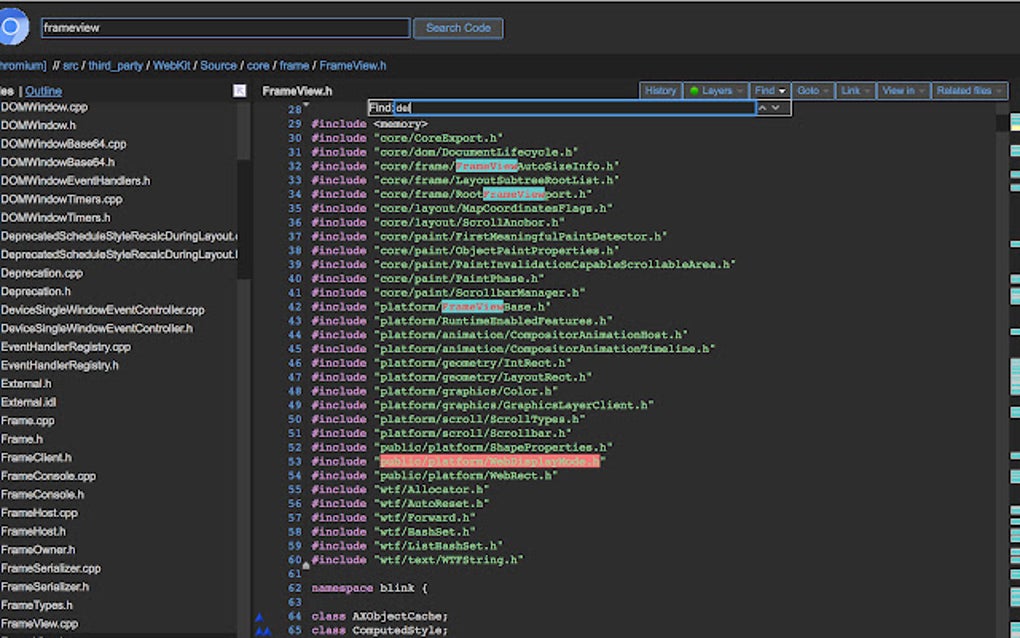Click the keyboard shortcut icon beside the file tree header
1020x638 pixels.
tap(238, 90)
